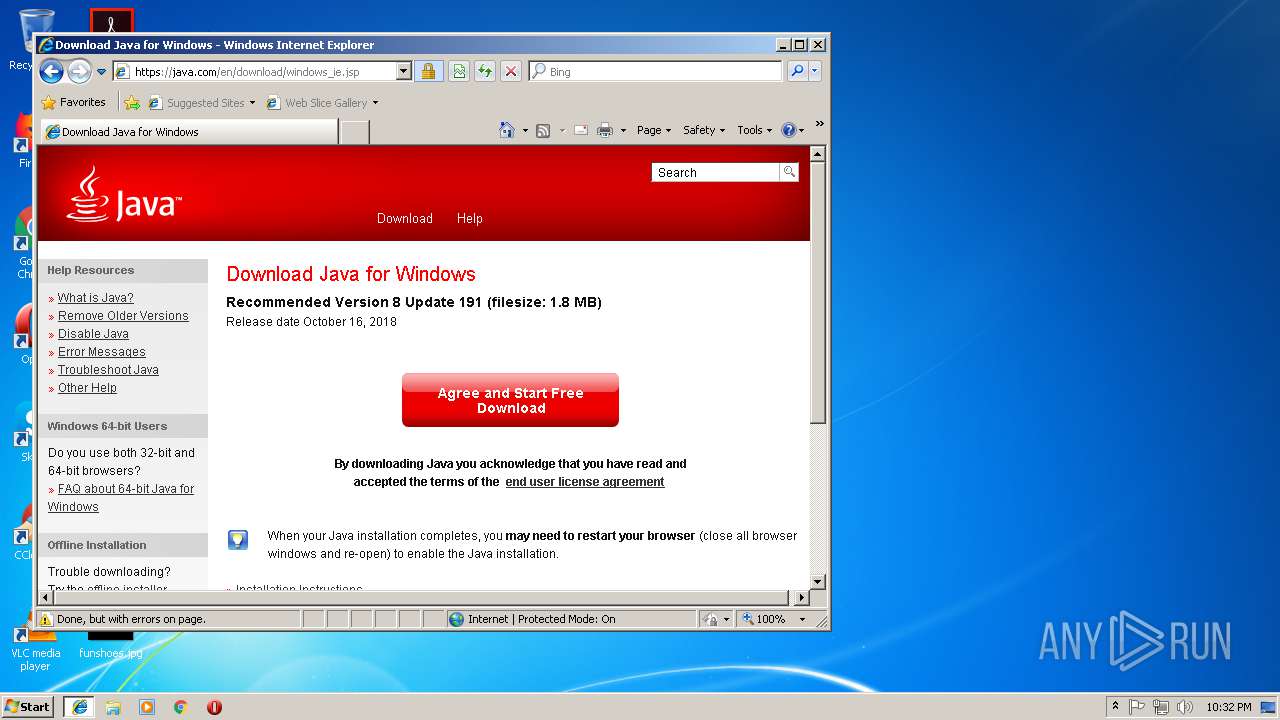Click the horizontal scrollbar right arrow
The height and width of the screenshot is (720, 1280).
coord(801,598)
